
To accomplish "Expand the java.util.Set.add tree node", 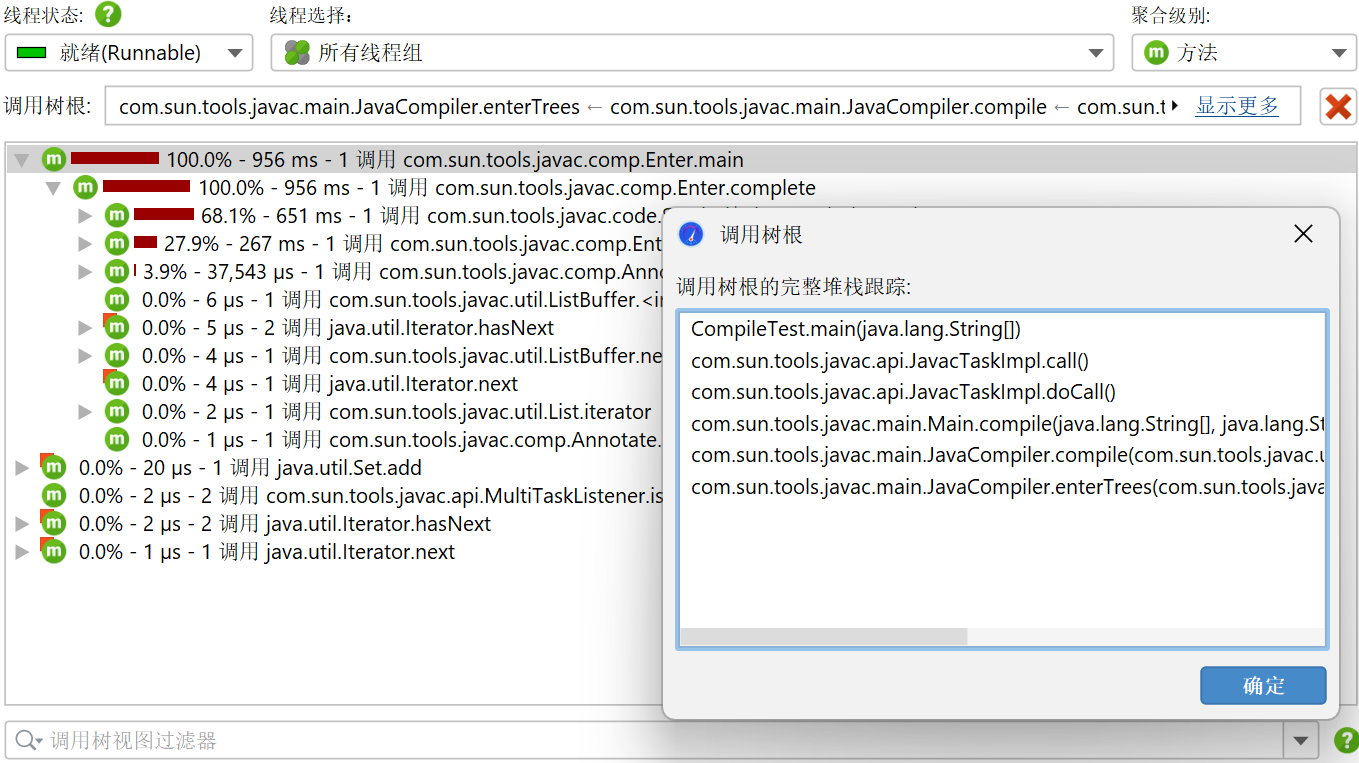I will (22, 468).
